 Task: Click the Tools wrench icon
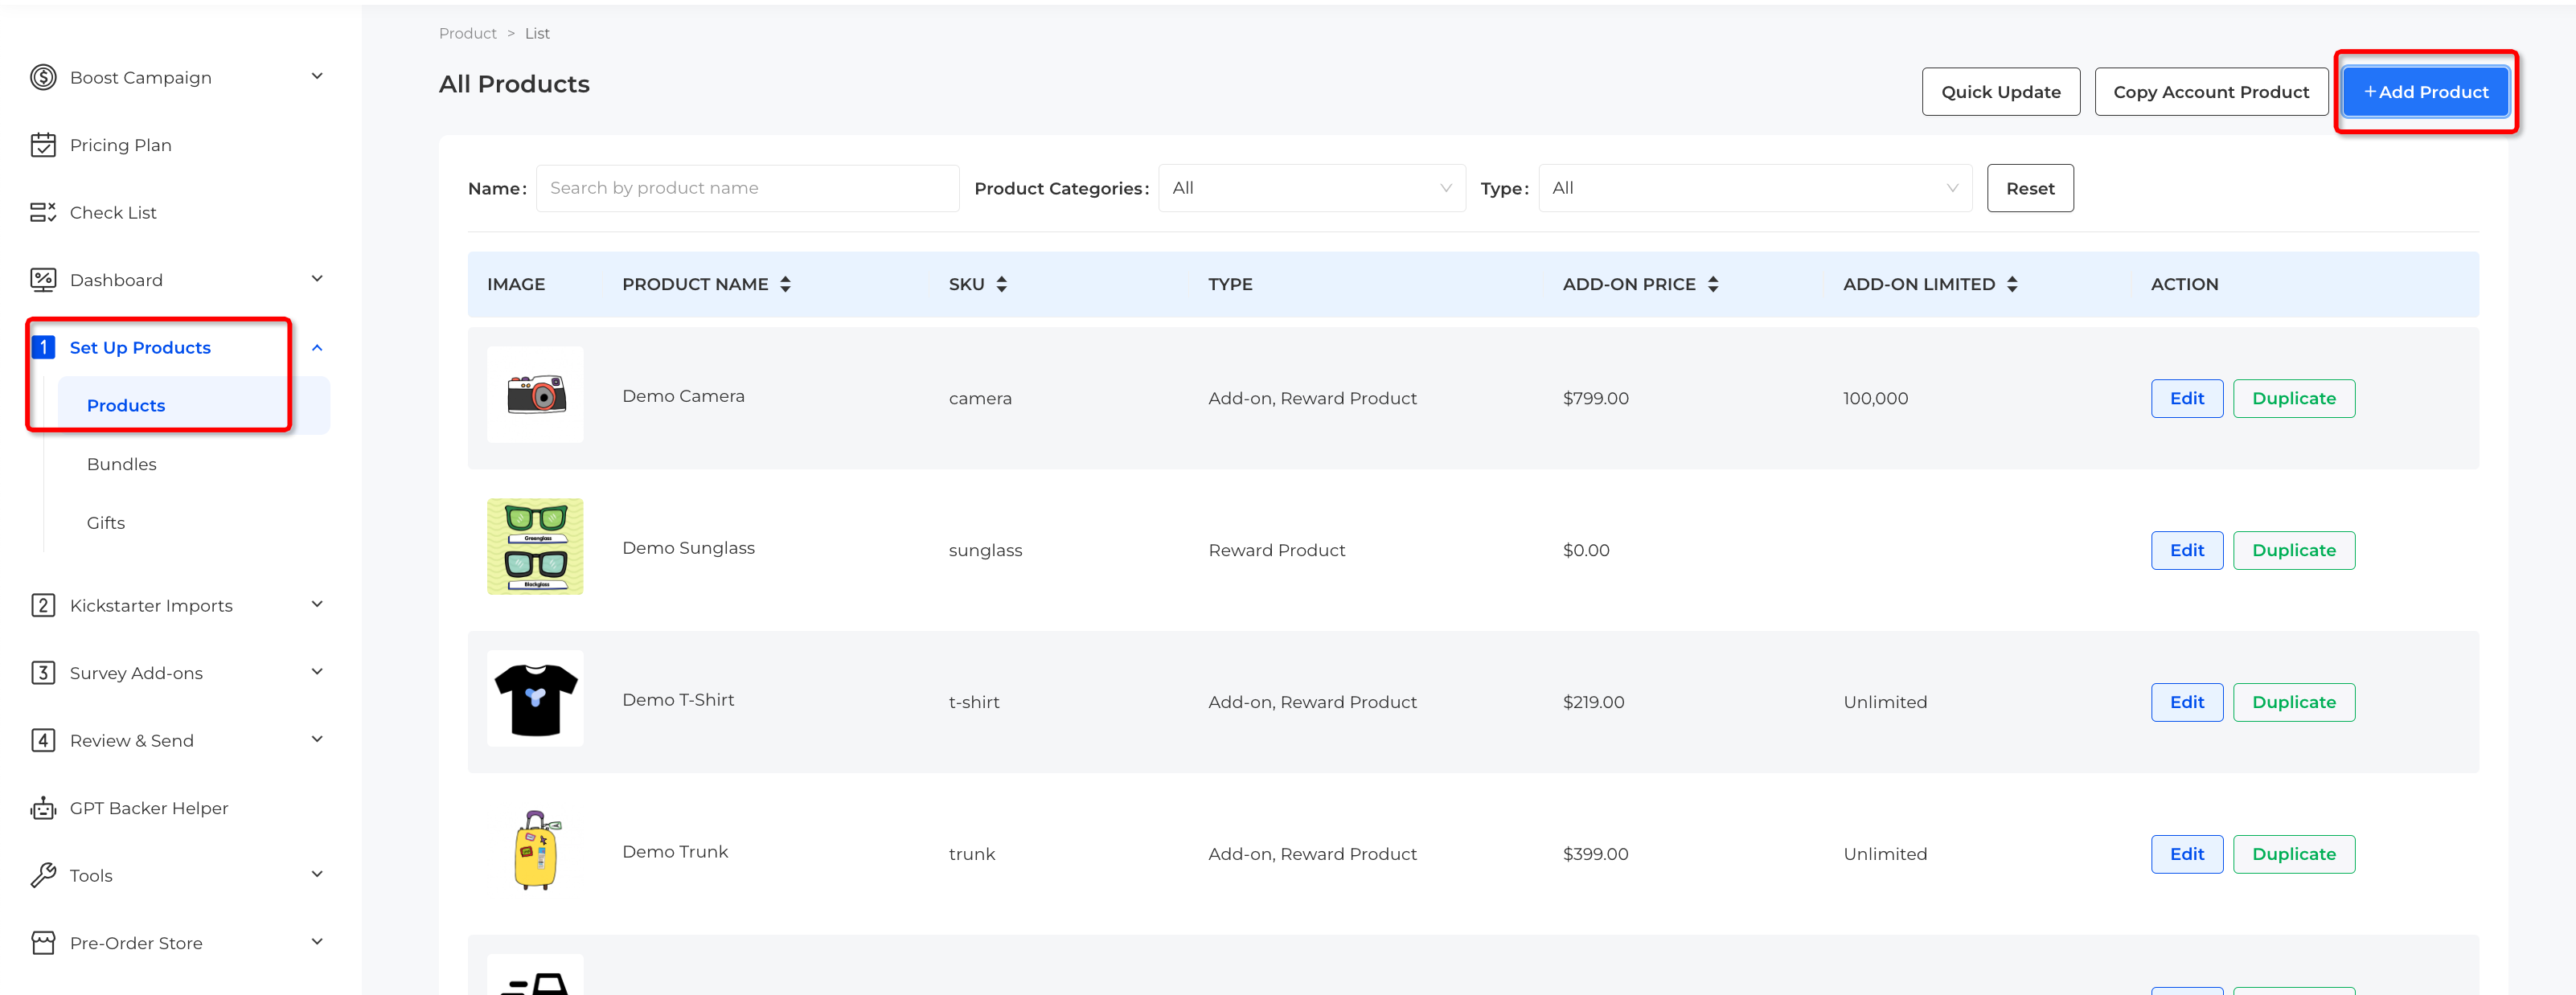pyautogui.click(x=43, y=875)
